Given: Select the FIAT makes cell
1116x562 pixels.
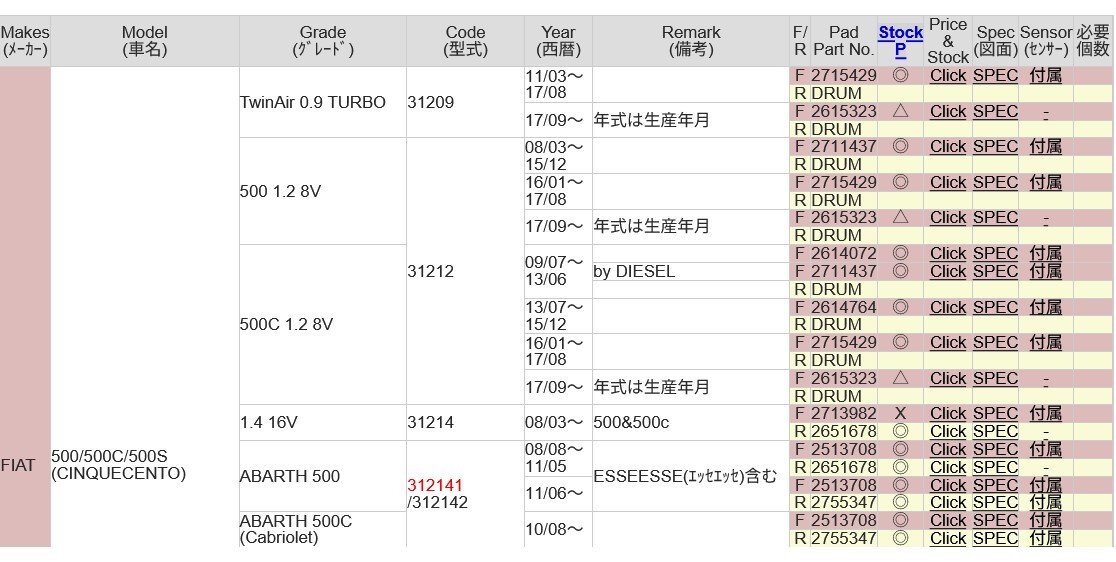Looking at the screenshot, I should coord(25,307).
